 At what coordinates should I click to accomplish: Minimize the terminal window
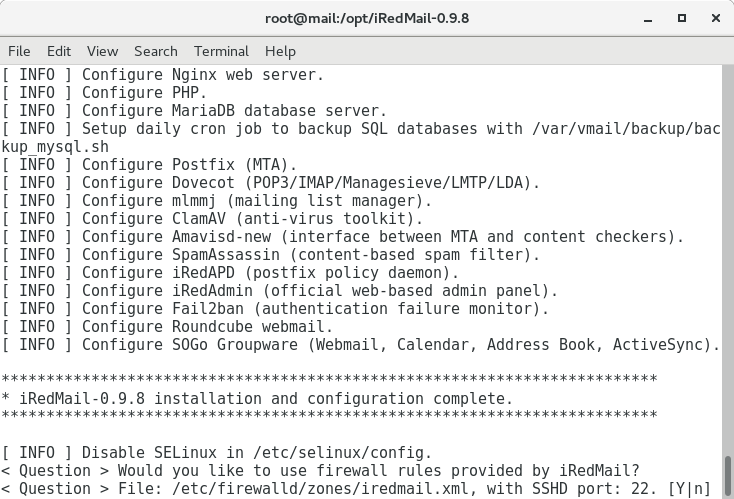click(648, 19)
